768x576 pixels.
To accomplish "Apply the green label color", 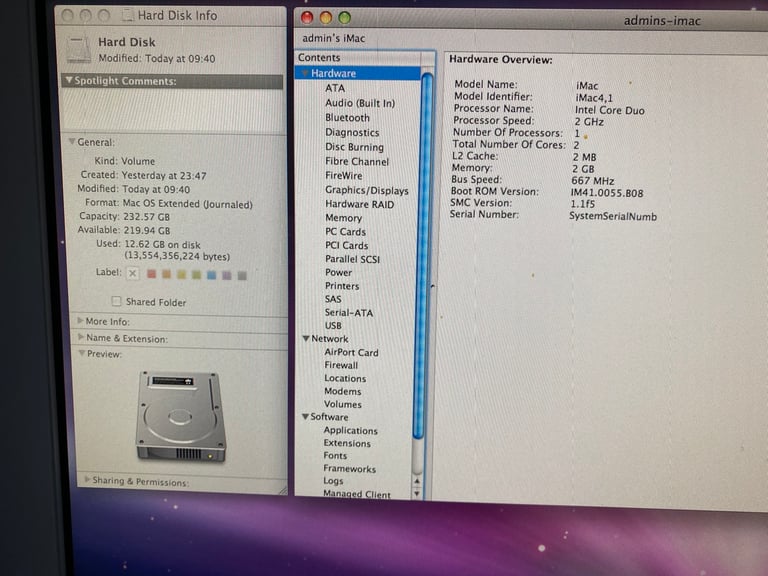I will (x=196, y=275).
